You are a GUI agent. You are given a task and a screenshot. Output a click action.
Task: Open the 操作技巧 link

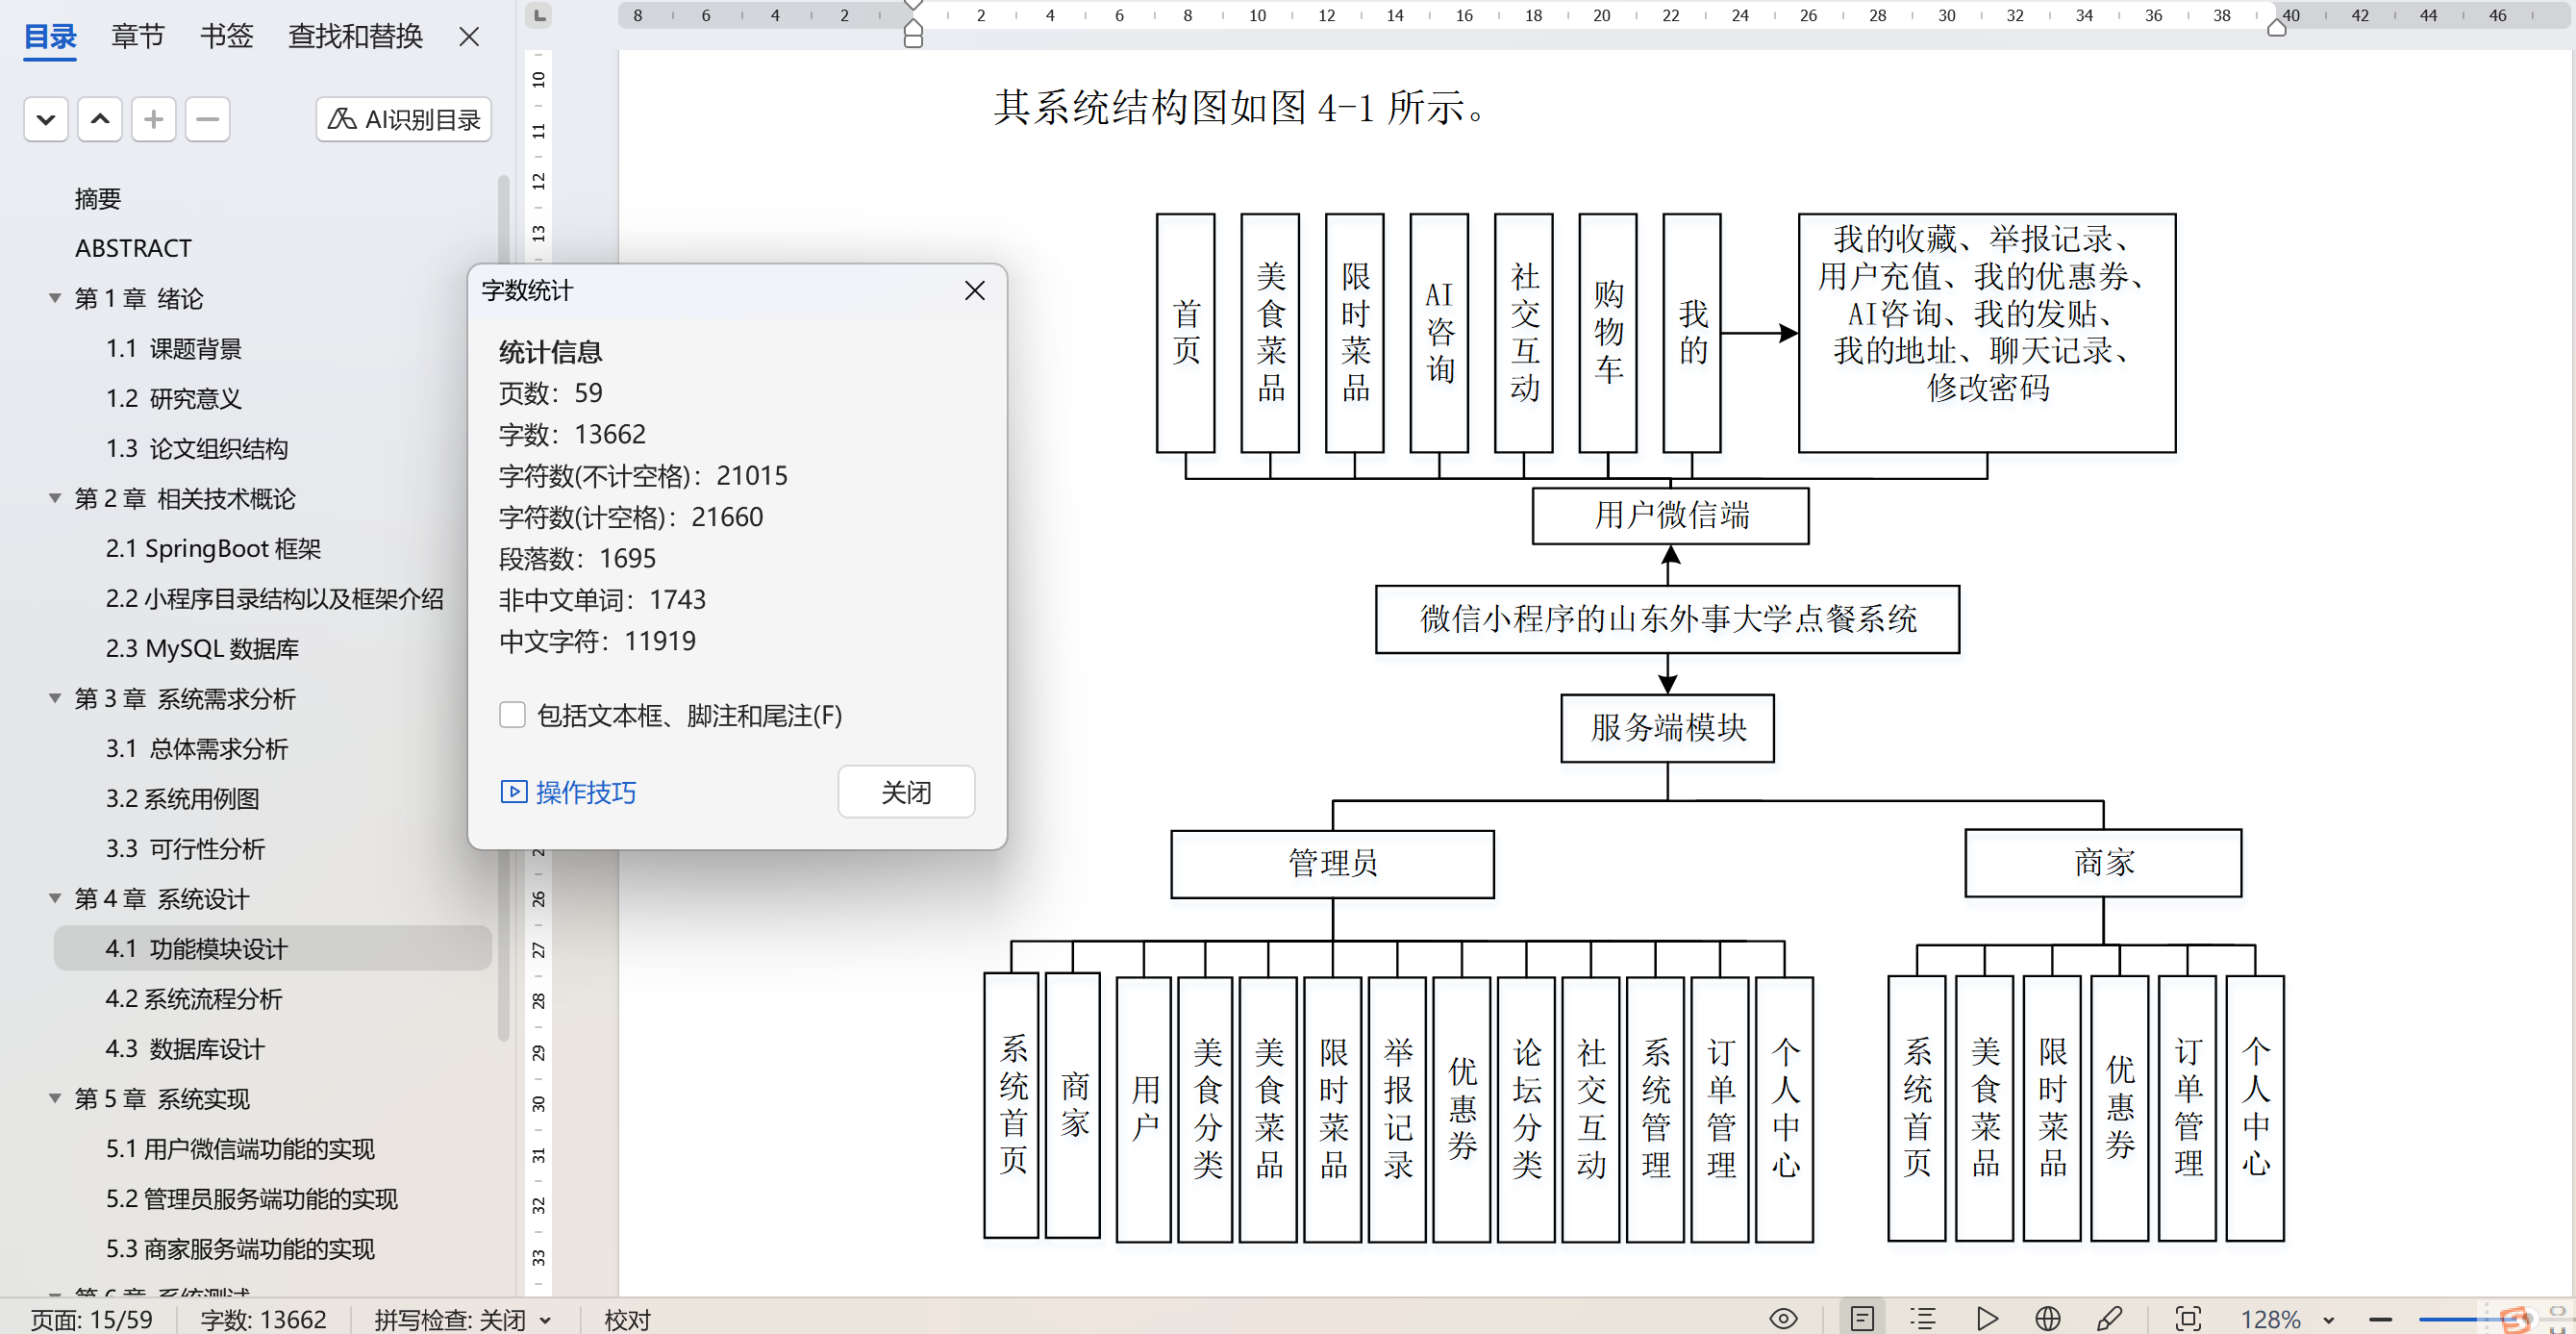[x=568, y=792]
